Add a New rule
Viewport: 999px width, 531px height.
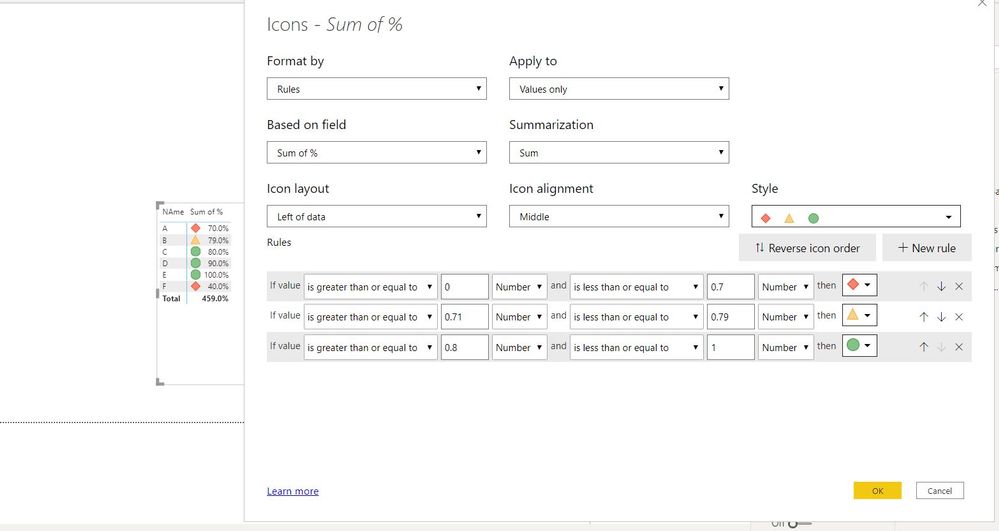tap(927, 248)
